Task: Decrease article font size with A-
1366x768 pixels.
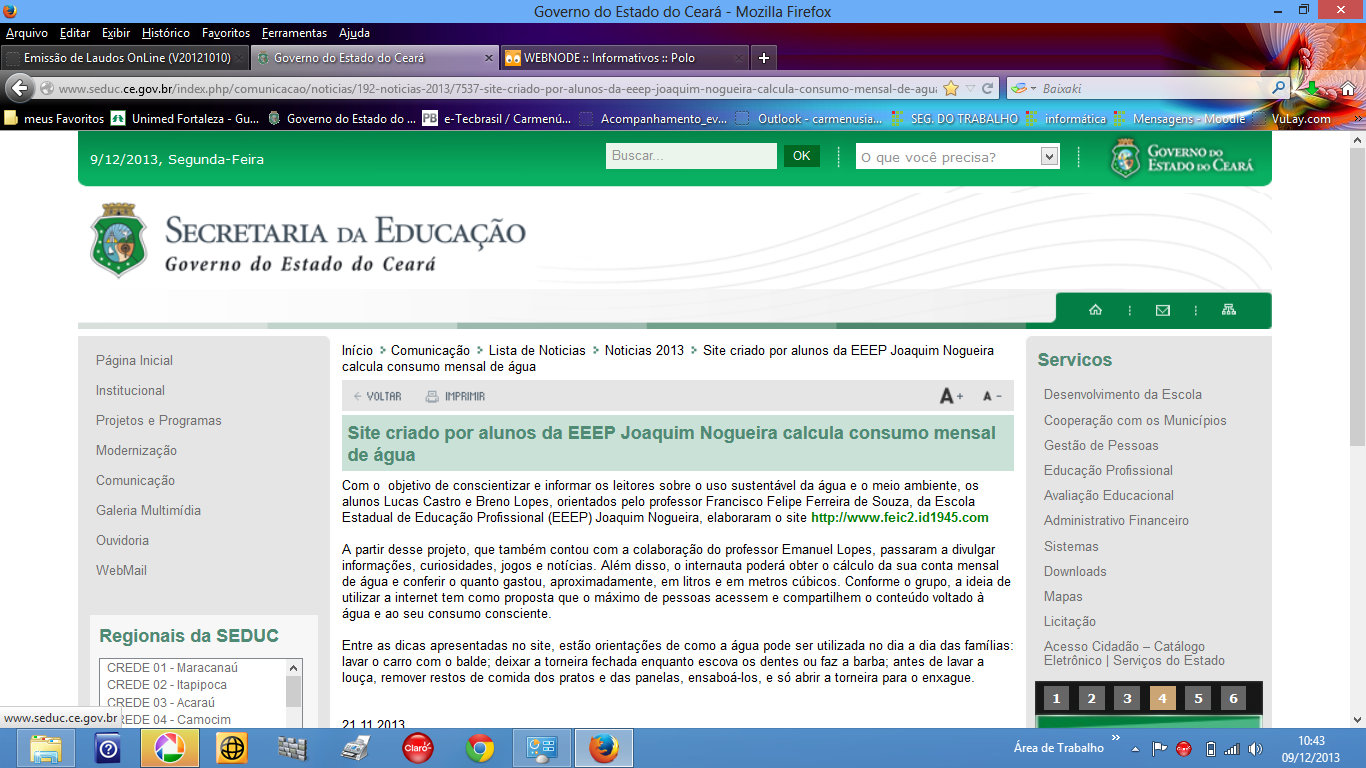Action: 992,396
